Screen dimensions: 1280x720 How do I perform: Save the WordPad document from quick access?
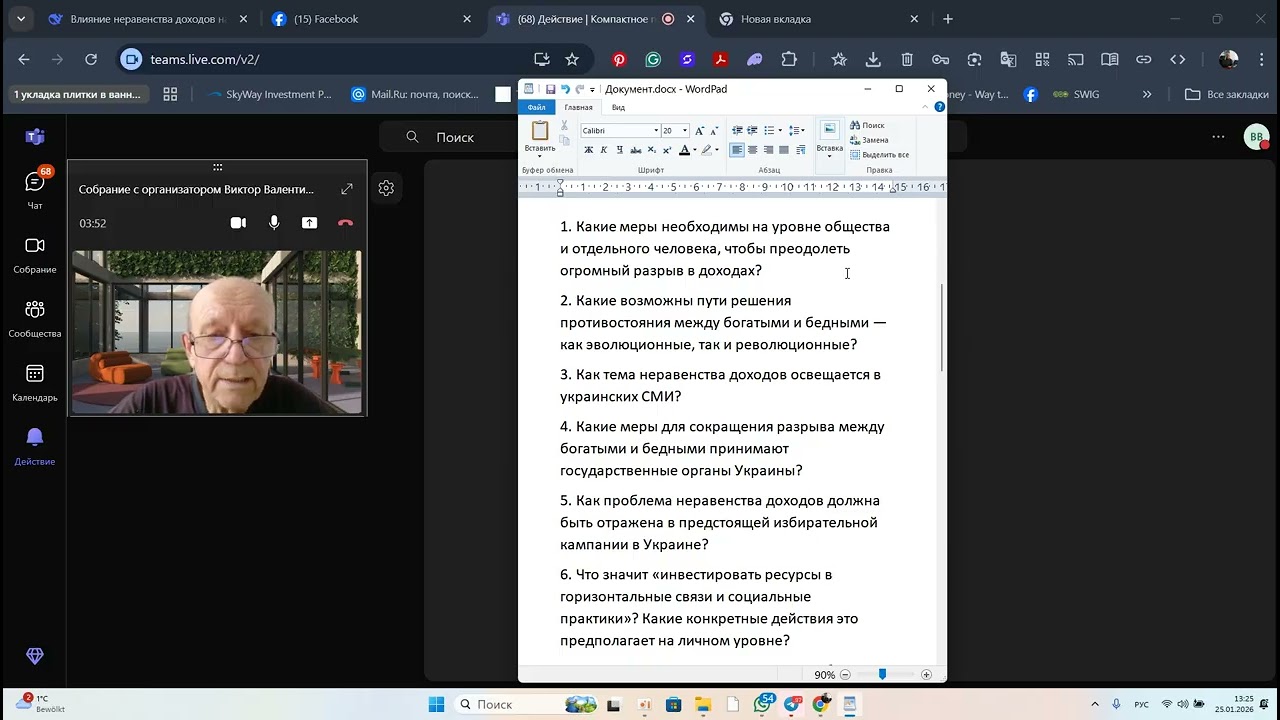point(550,89)
